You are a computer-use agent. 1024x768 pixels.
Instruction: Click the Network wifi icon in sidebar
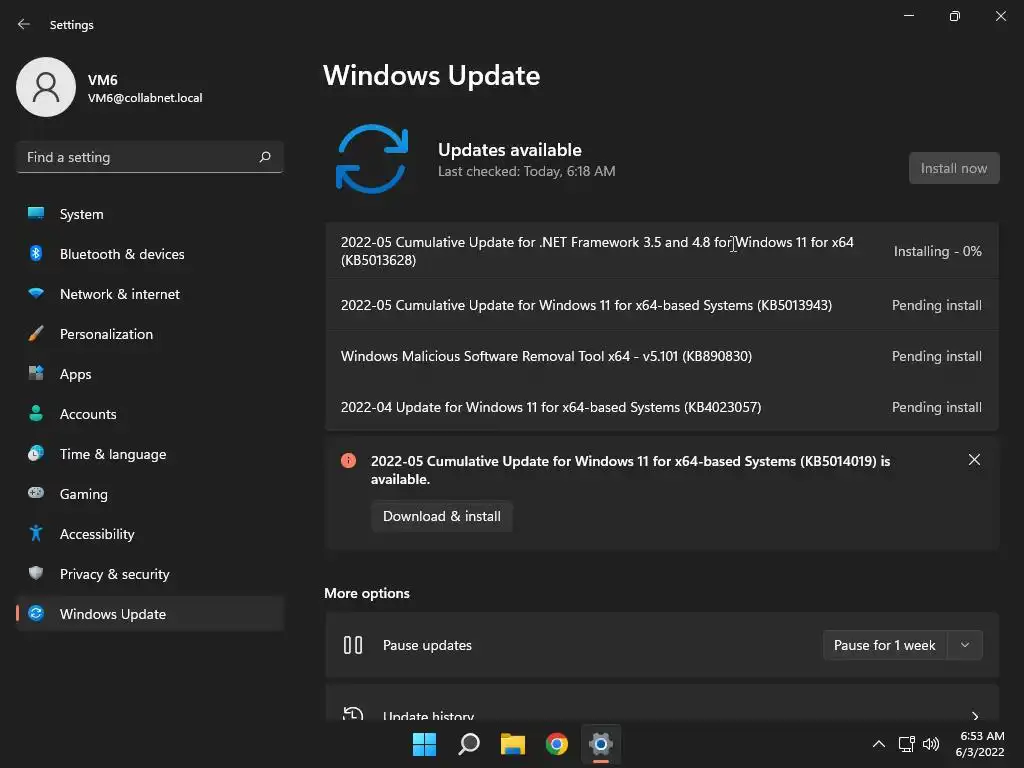tap(36, 293)
